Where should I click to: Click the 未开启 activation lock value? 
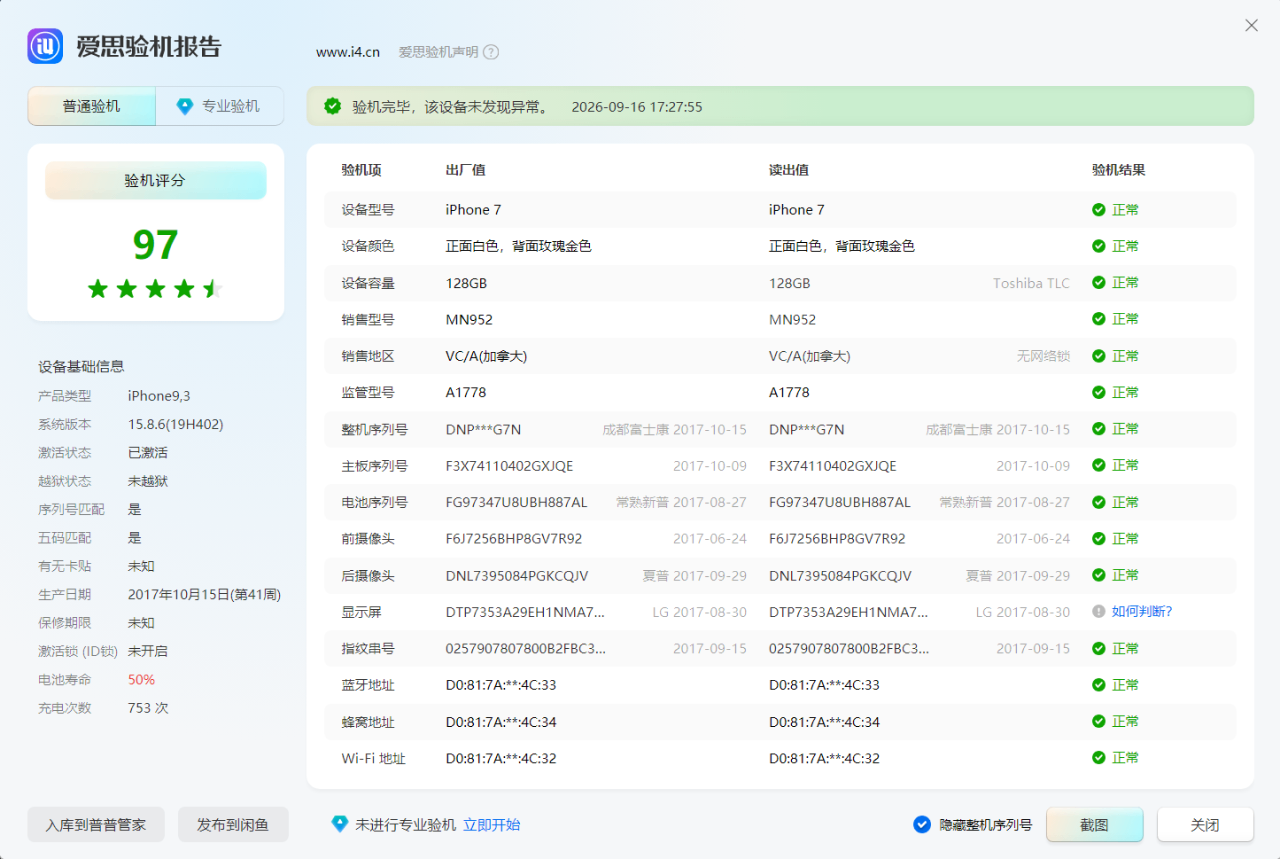pyautogui.click(x=148, y=651)
